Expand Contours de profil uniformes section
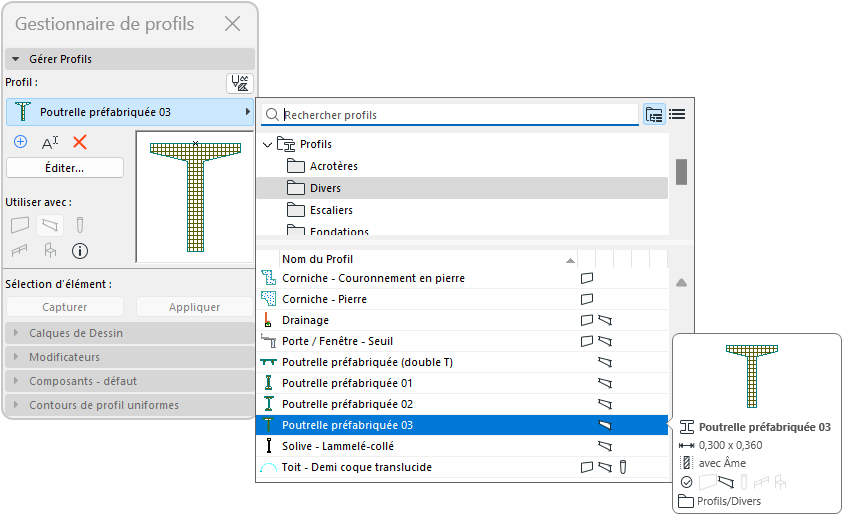The width and height of the screenshot is (843, 515). 130,405
